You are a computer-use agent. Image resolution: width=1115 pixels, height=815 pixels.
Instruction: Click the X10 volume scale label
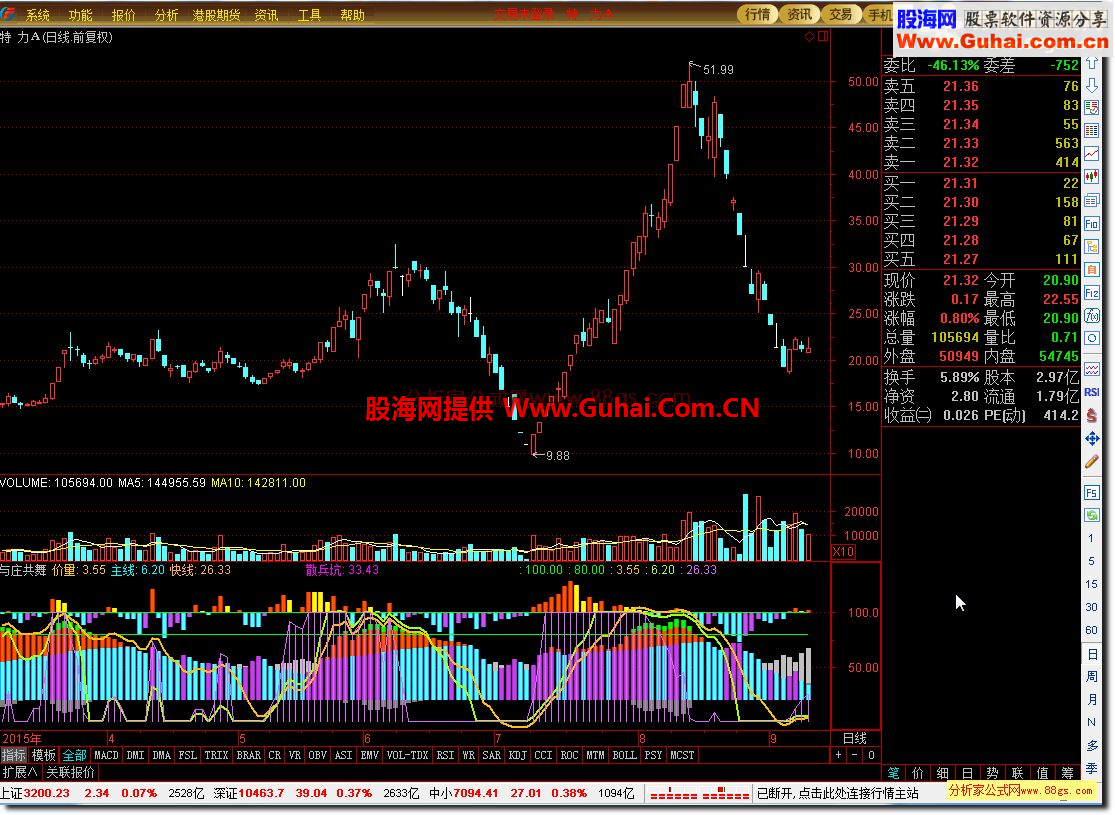(x=843, y=552)
